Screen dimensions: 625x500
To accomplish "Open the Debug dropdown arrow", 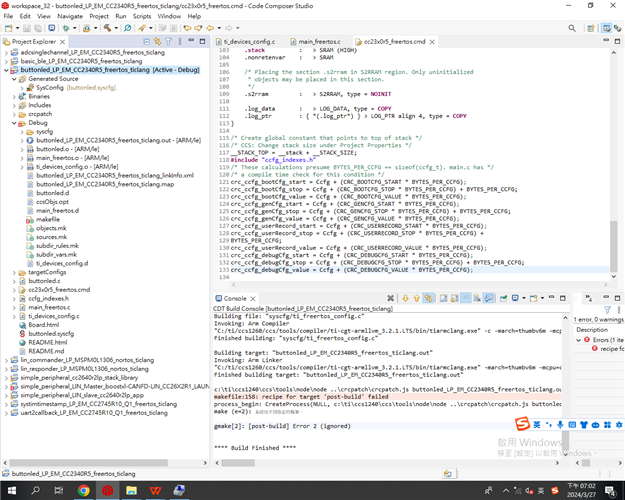I will click(x=75, y=28).
